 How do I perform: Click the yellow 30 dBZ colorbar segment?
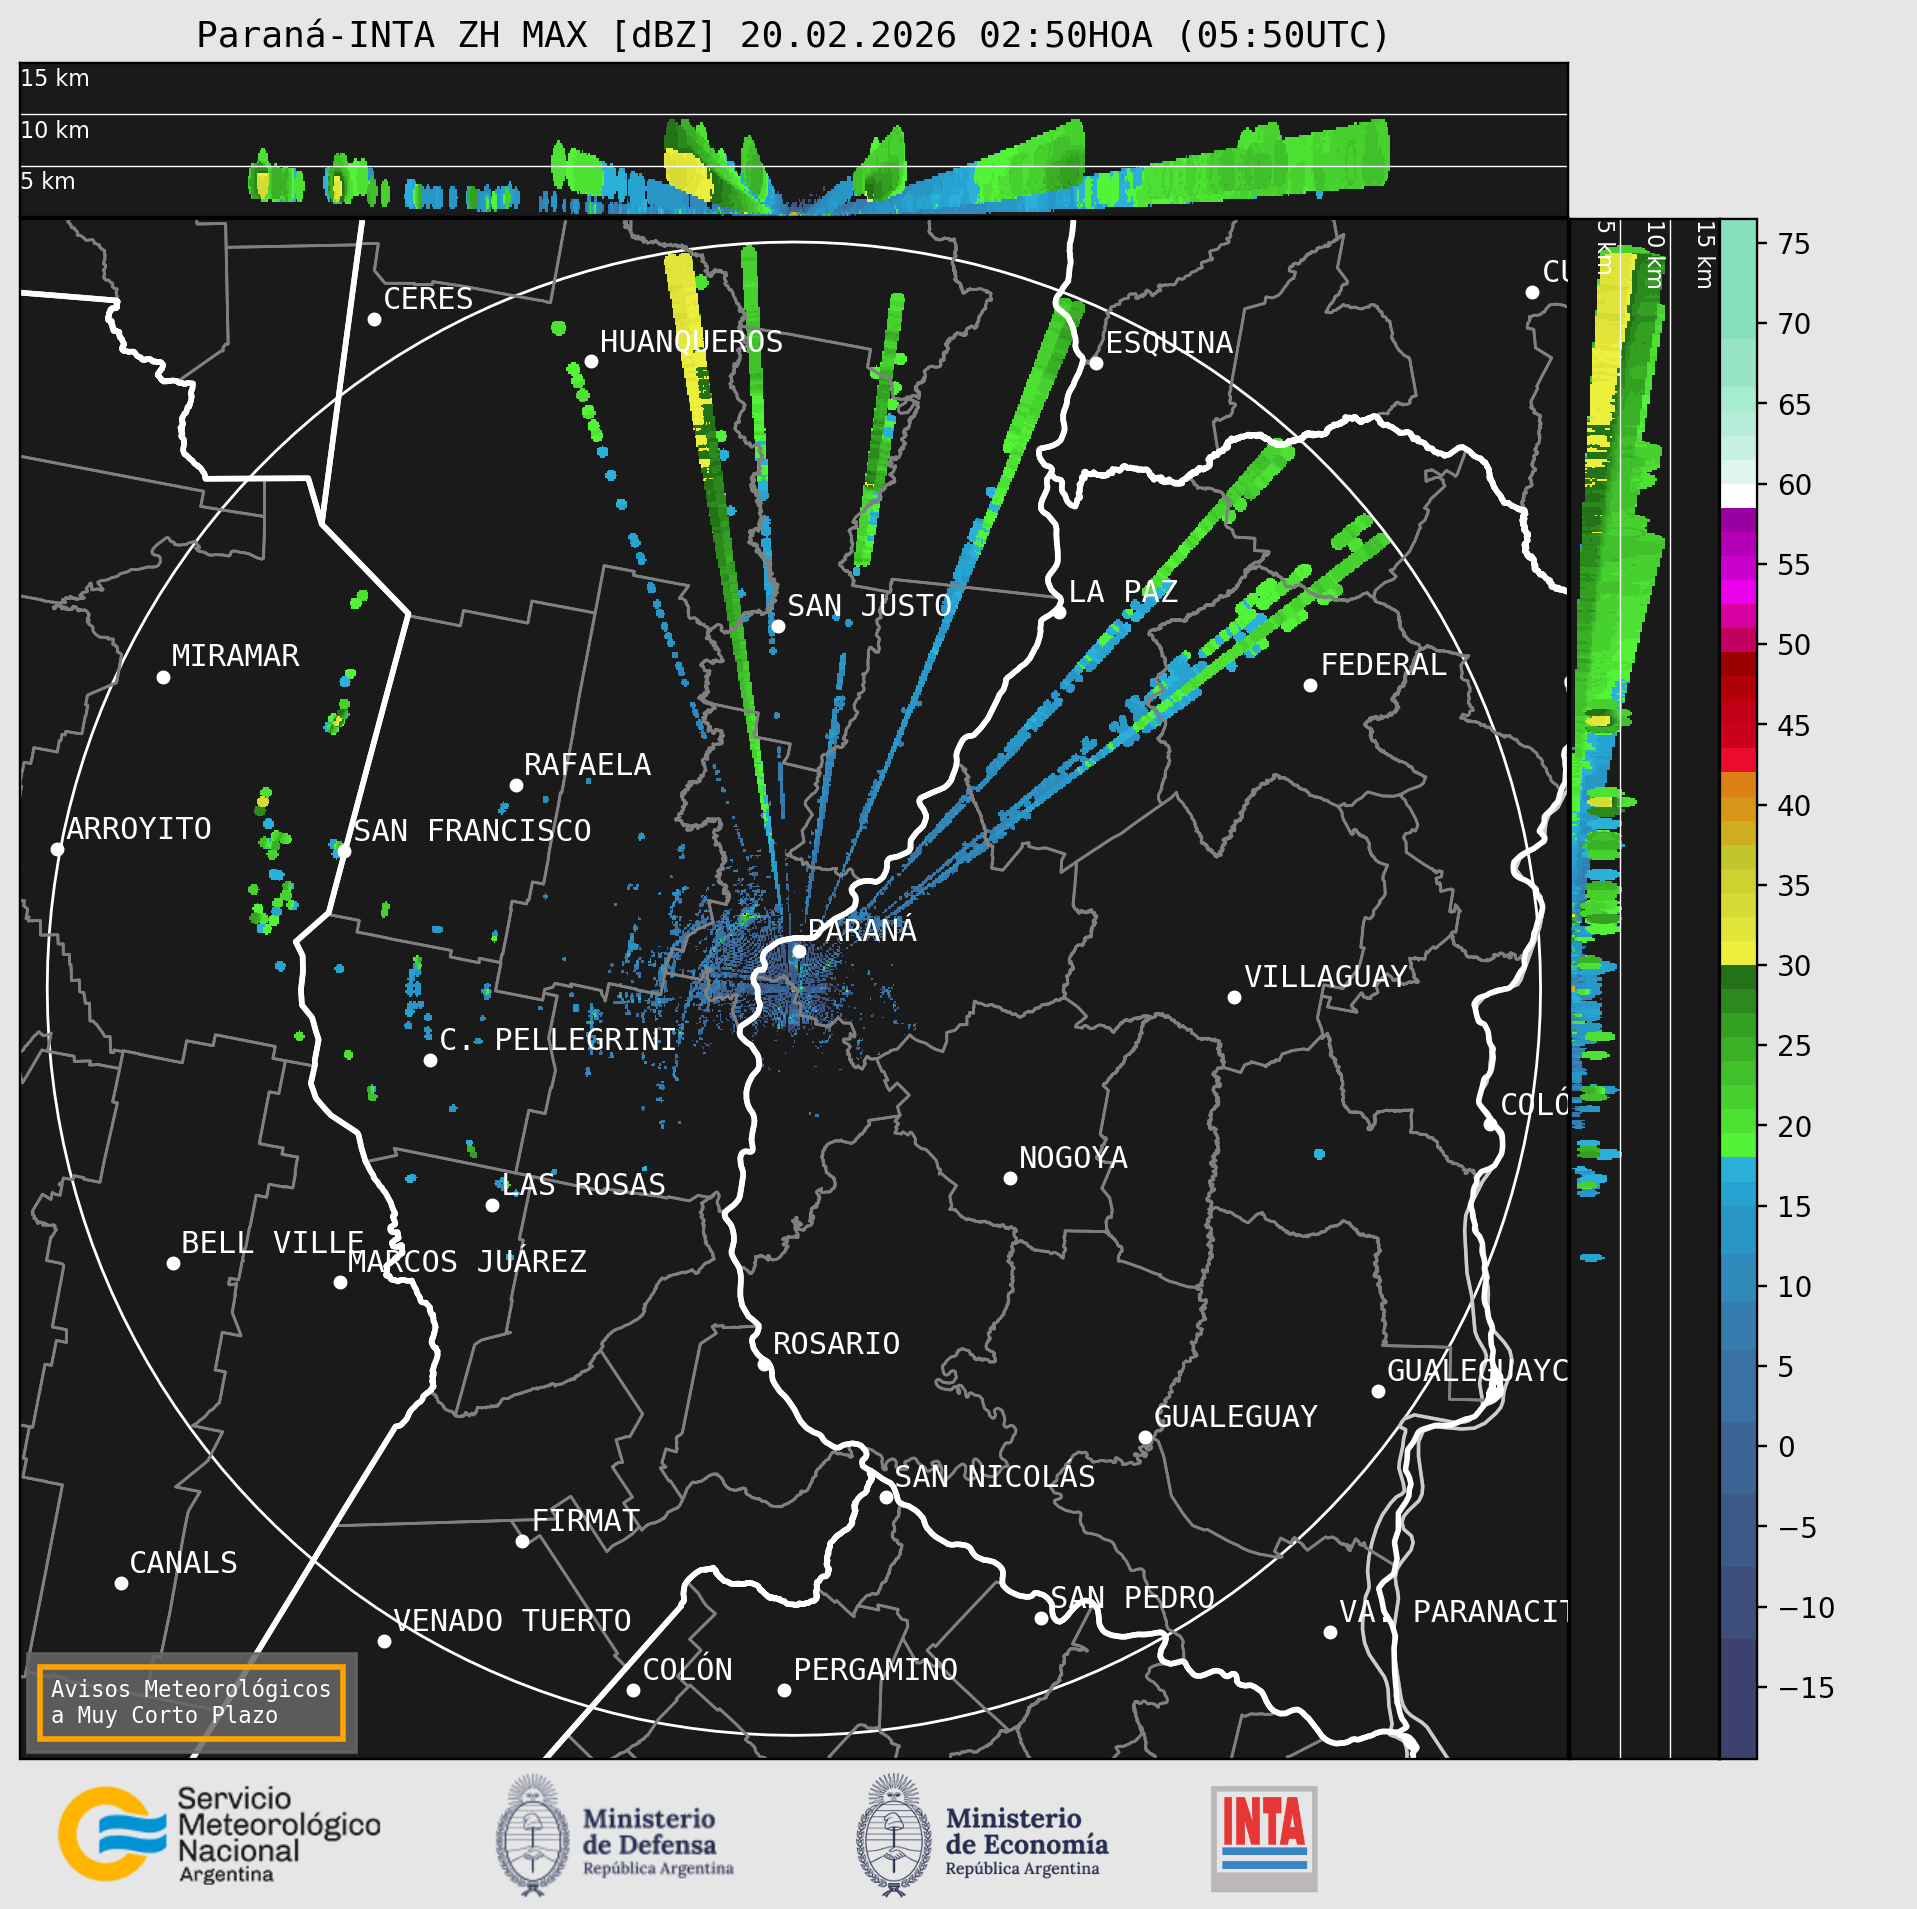click(1738, 951)
